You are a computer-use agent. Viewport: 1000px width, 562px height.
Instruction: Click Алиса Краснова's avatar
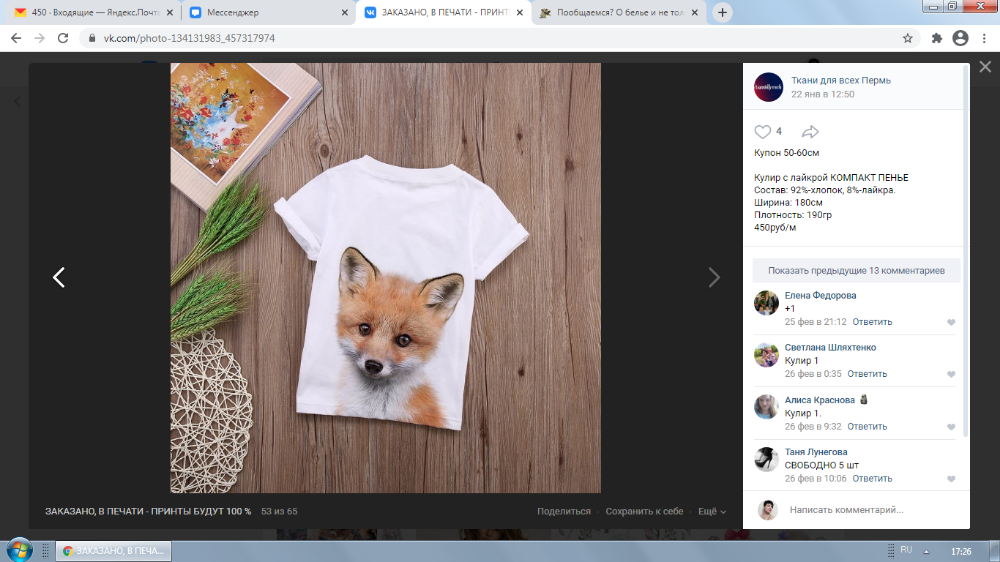(766, 407)
